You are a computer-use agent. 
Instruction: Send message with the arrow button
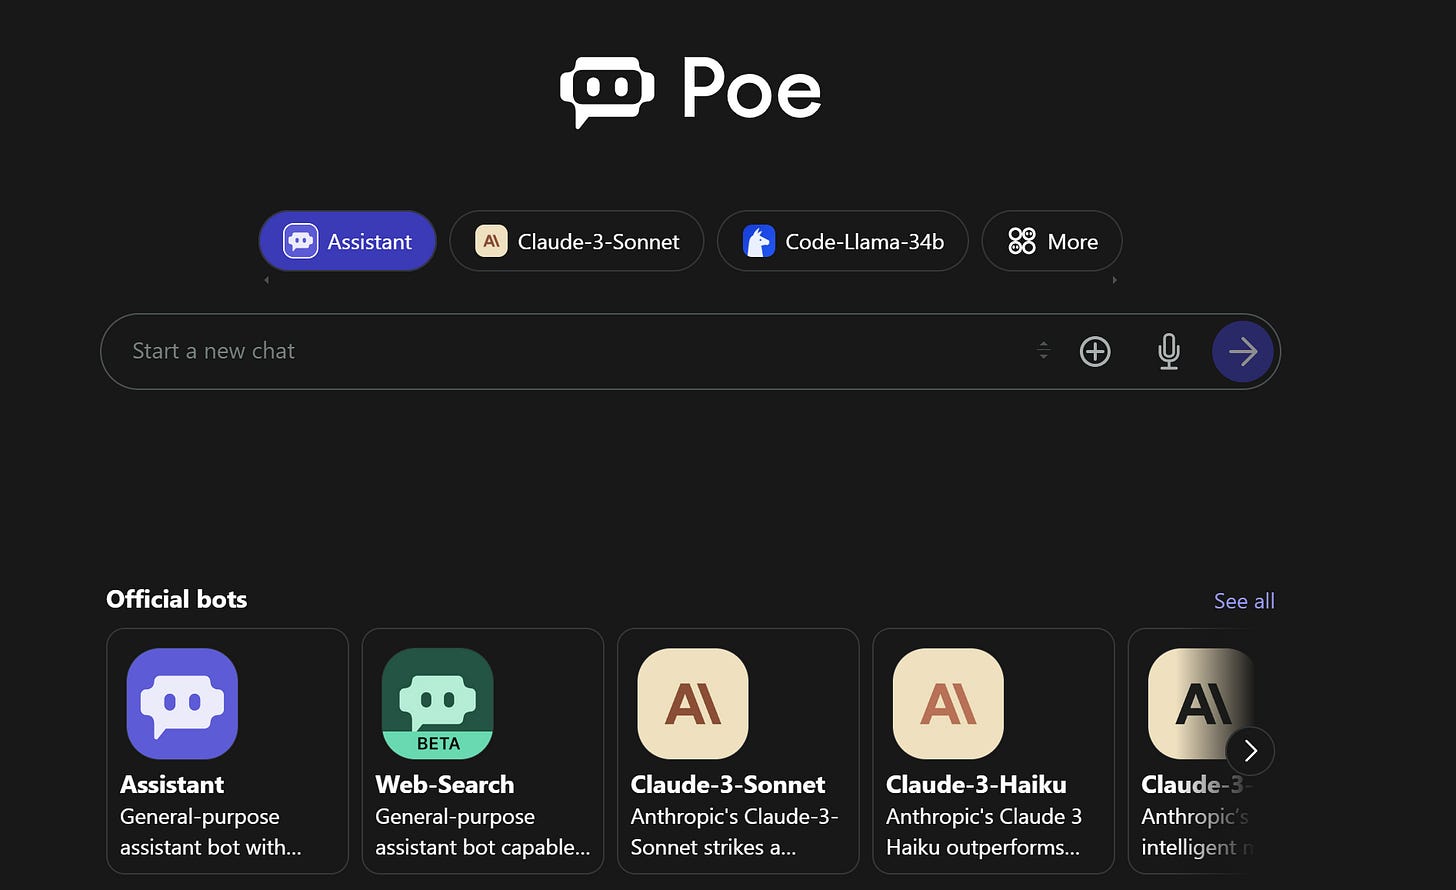[x=1242, y=351]
